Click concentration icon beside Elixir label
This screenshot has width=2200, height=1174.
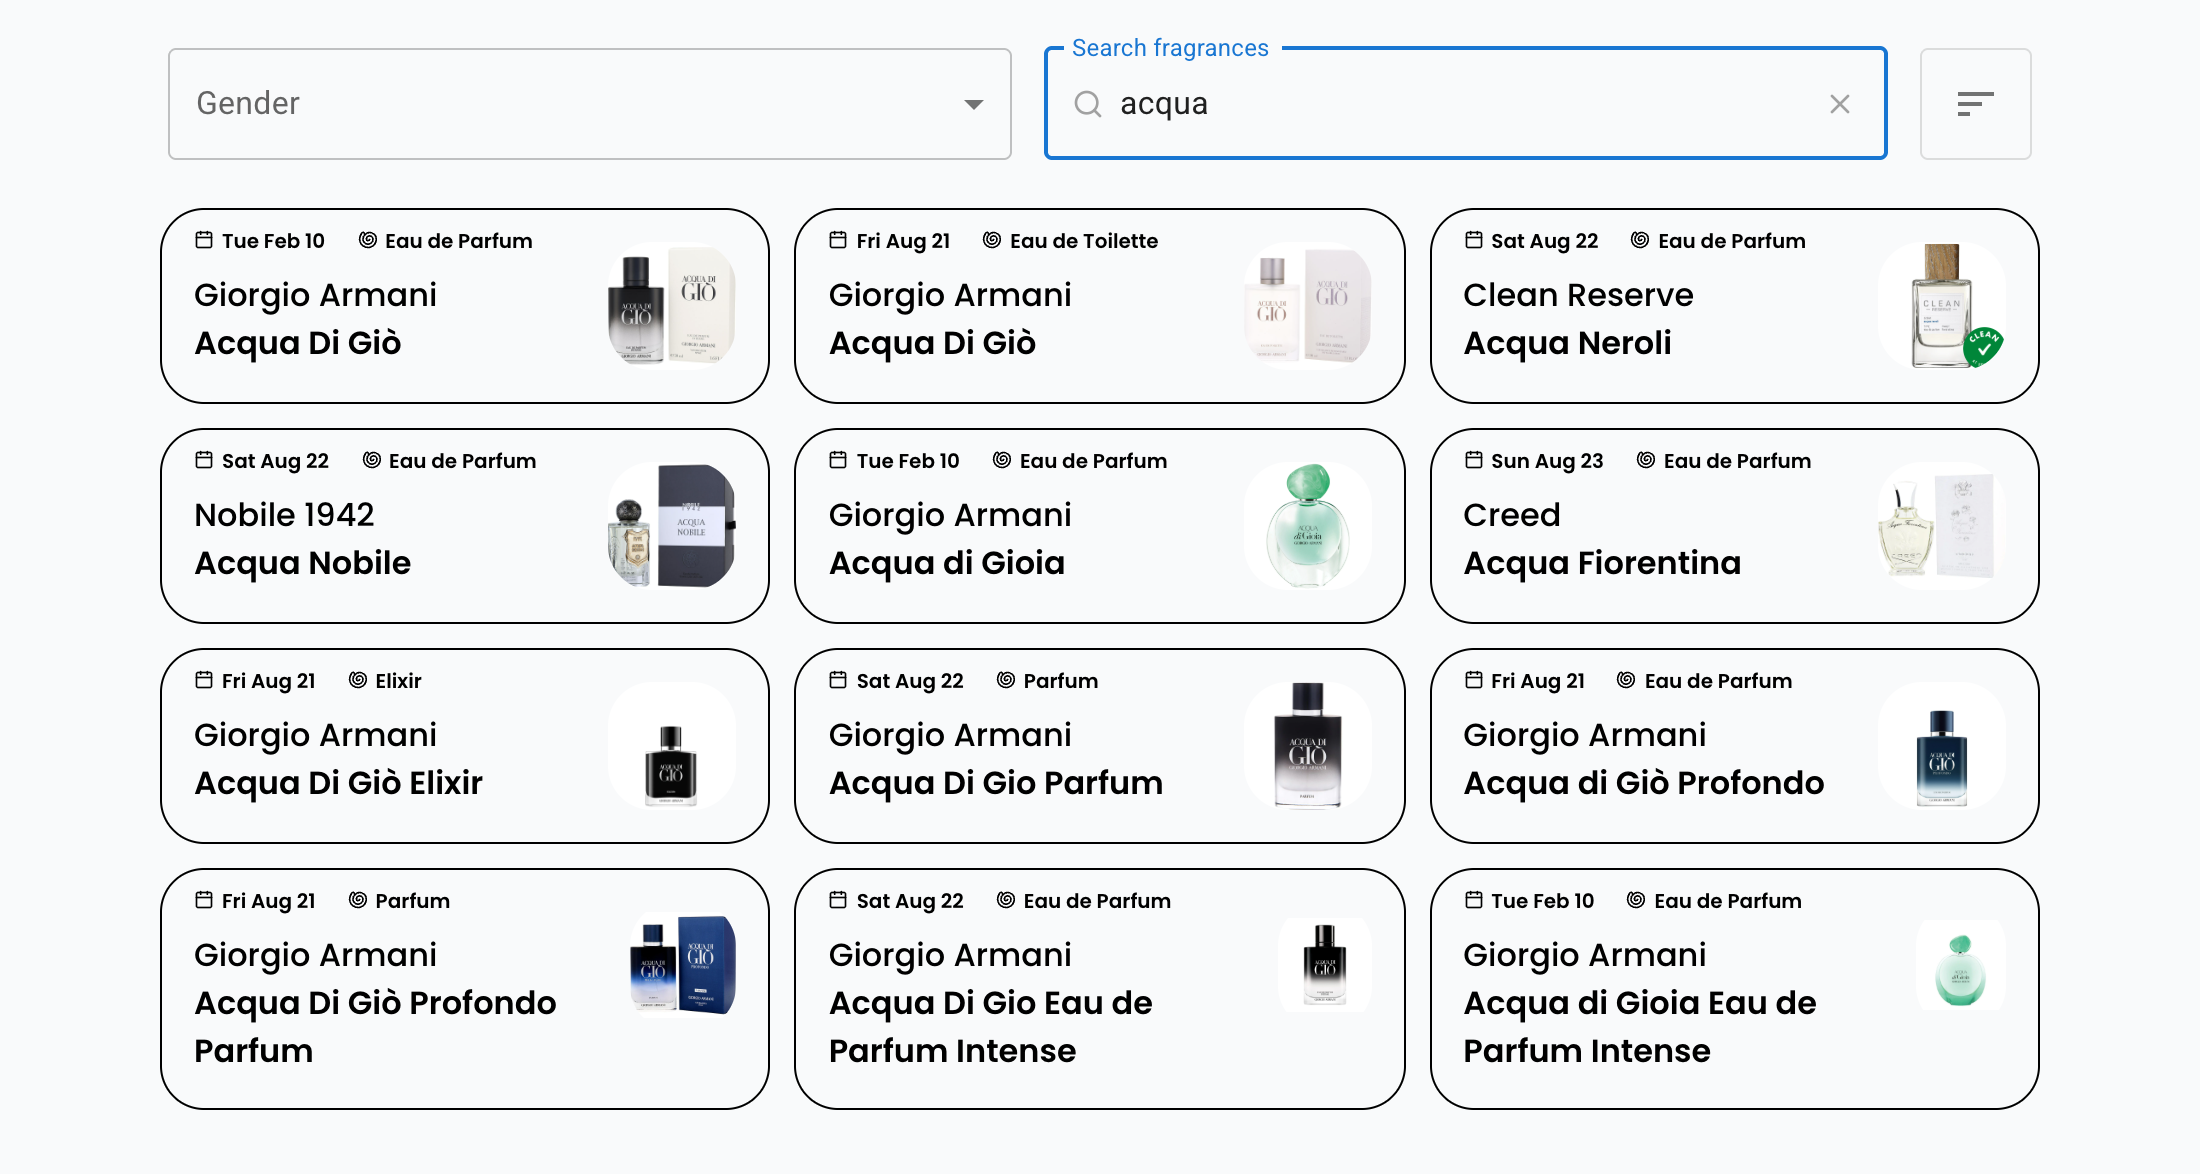coord(358,680)
